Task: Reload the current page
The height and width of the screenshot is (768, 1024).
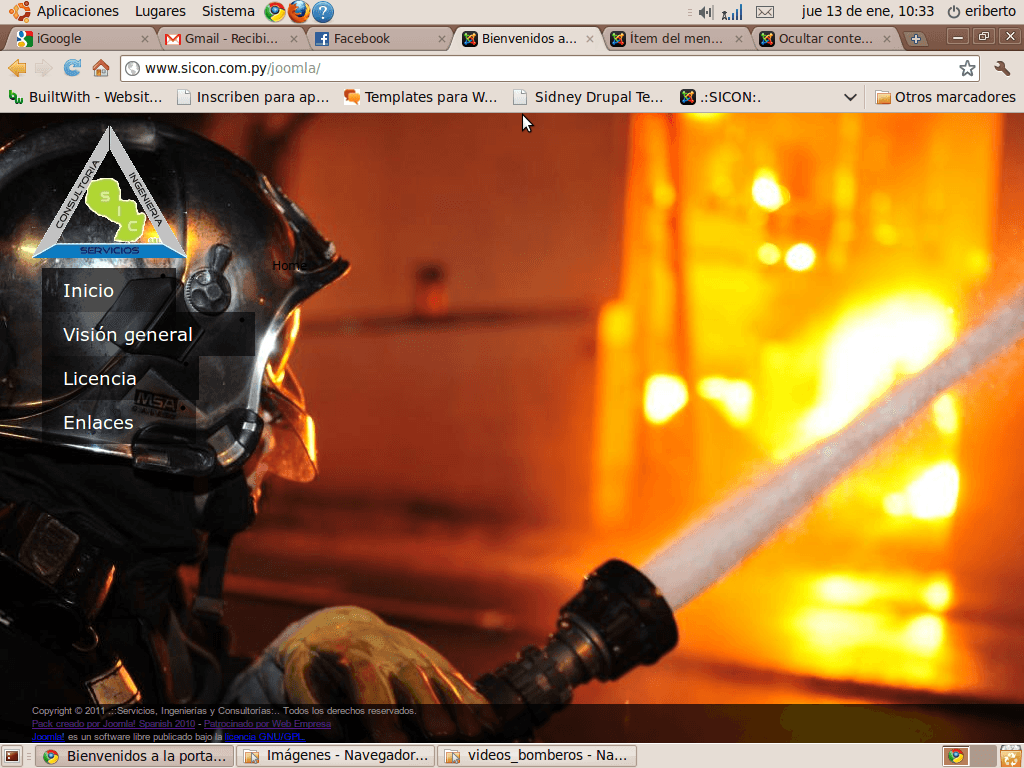Action: coord(72,67)
